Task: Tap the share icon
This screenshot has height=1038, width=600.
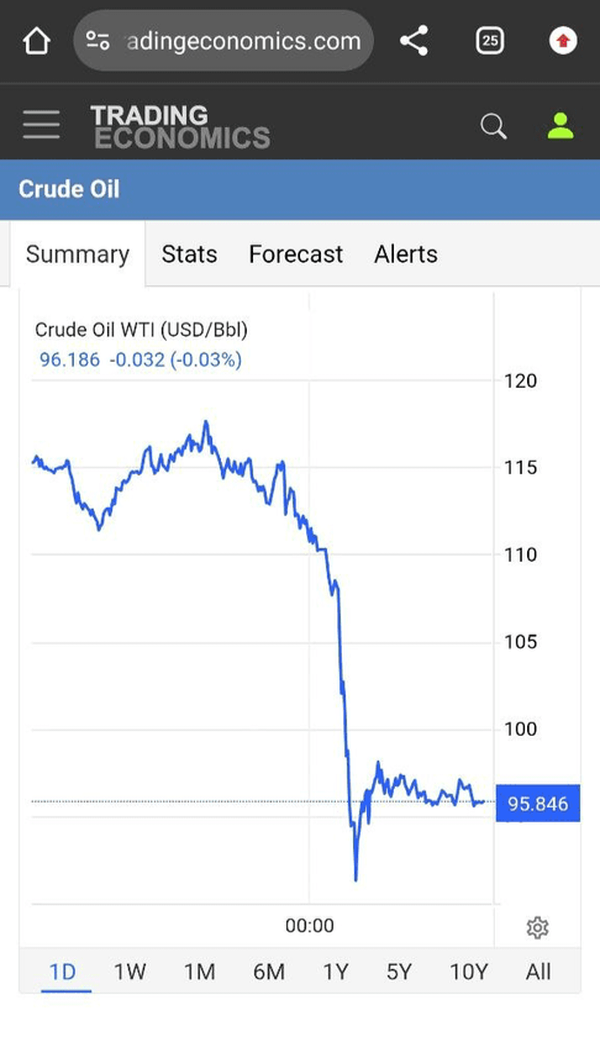Action: (x=413, y=41)
